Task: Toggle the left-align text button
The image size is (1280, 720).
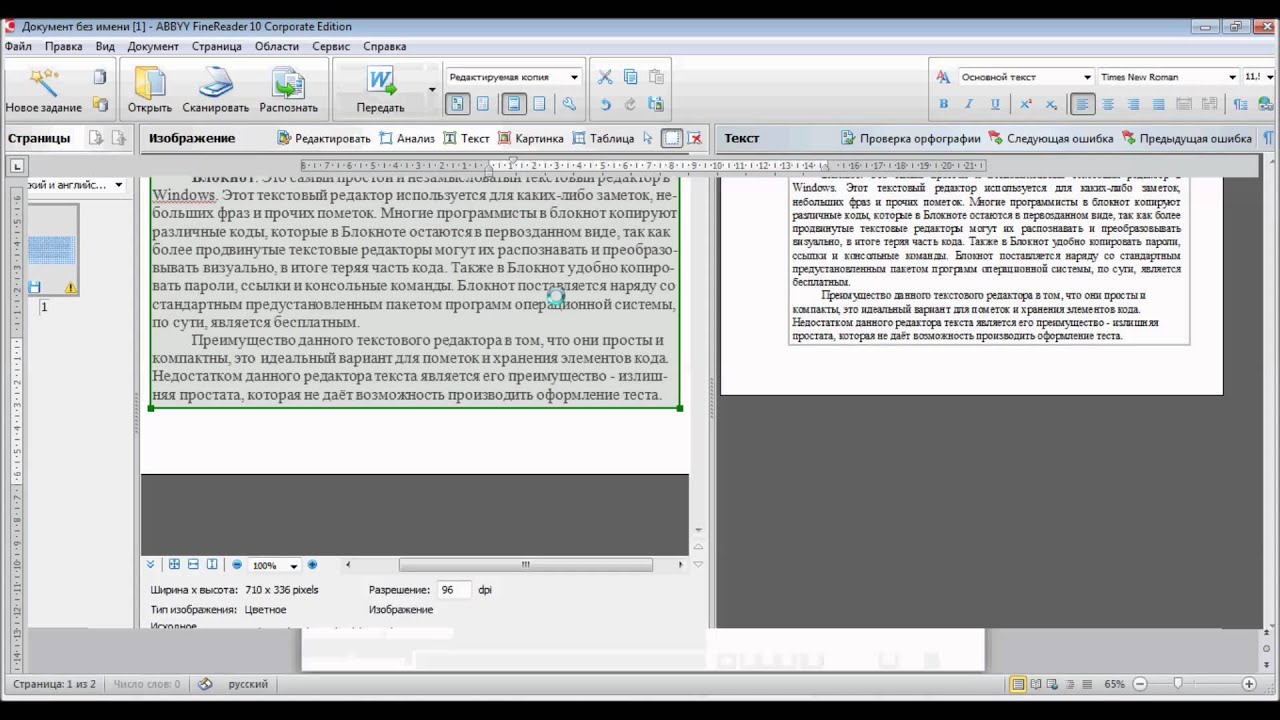Action: coord(1081,104)
